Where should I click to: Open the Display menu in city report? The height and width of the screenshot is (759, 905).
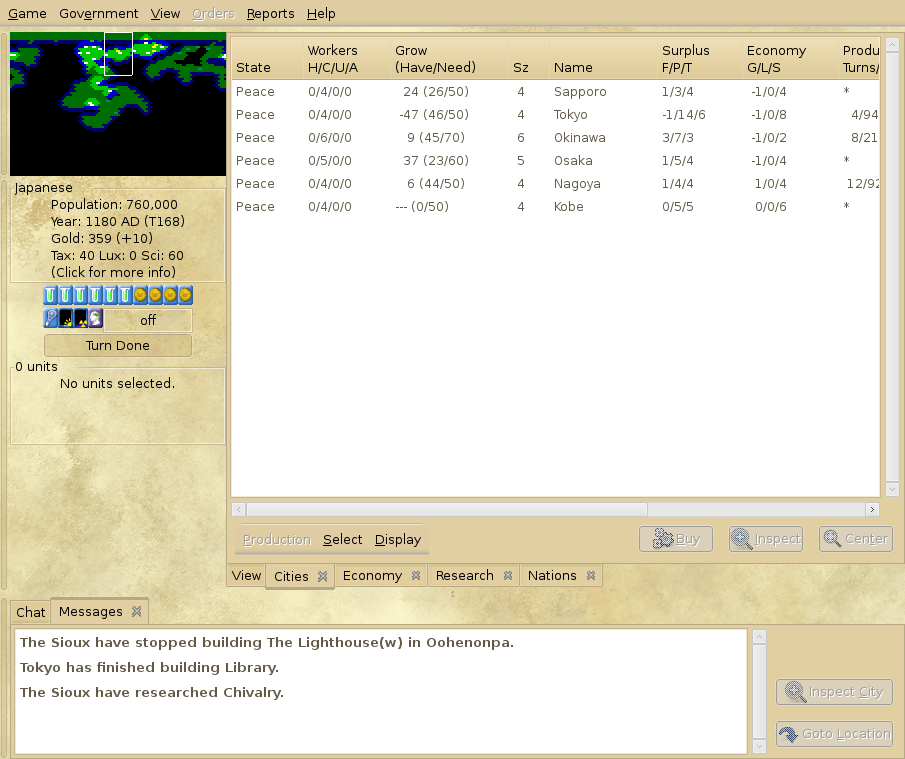tap(398, 540)
